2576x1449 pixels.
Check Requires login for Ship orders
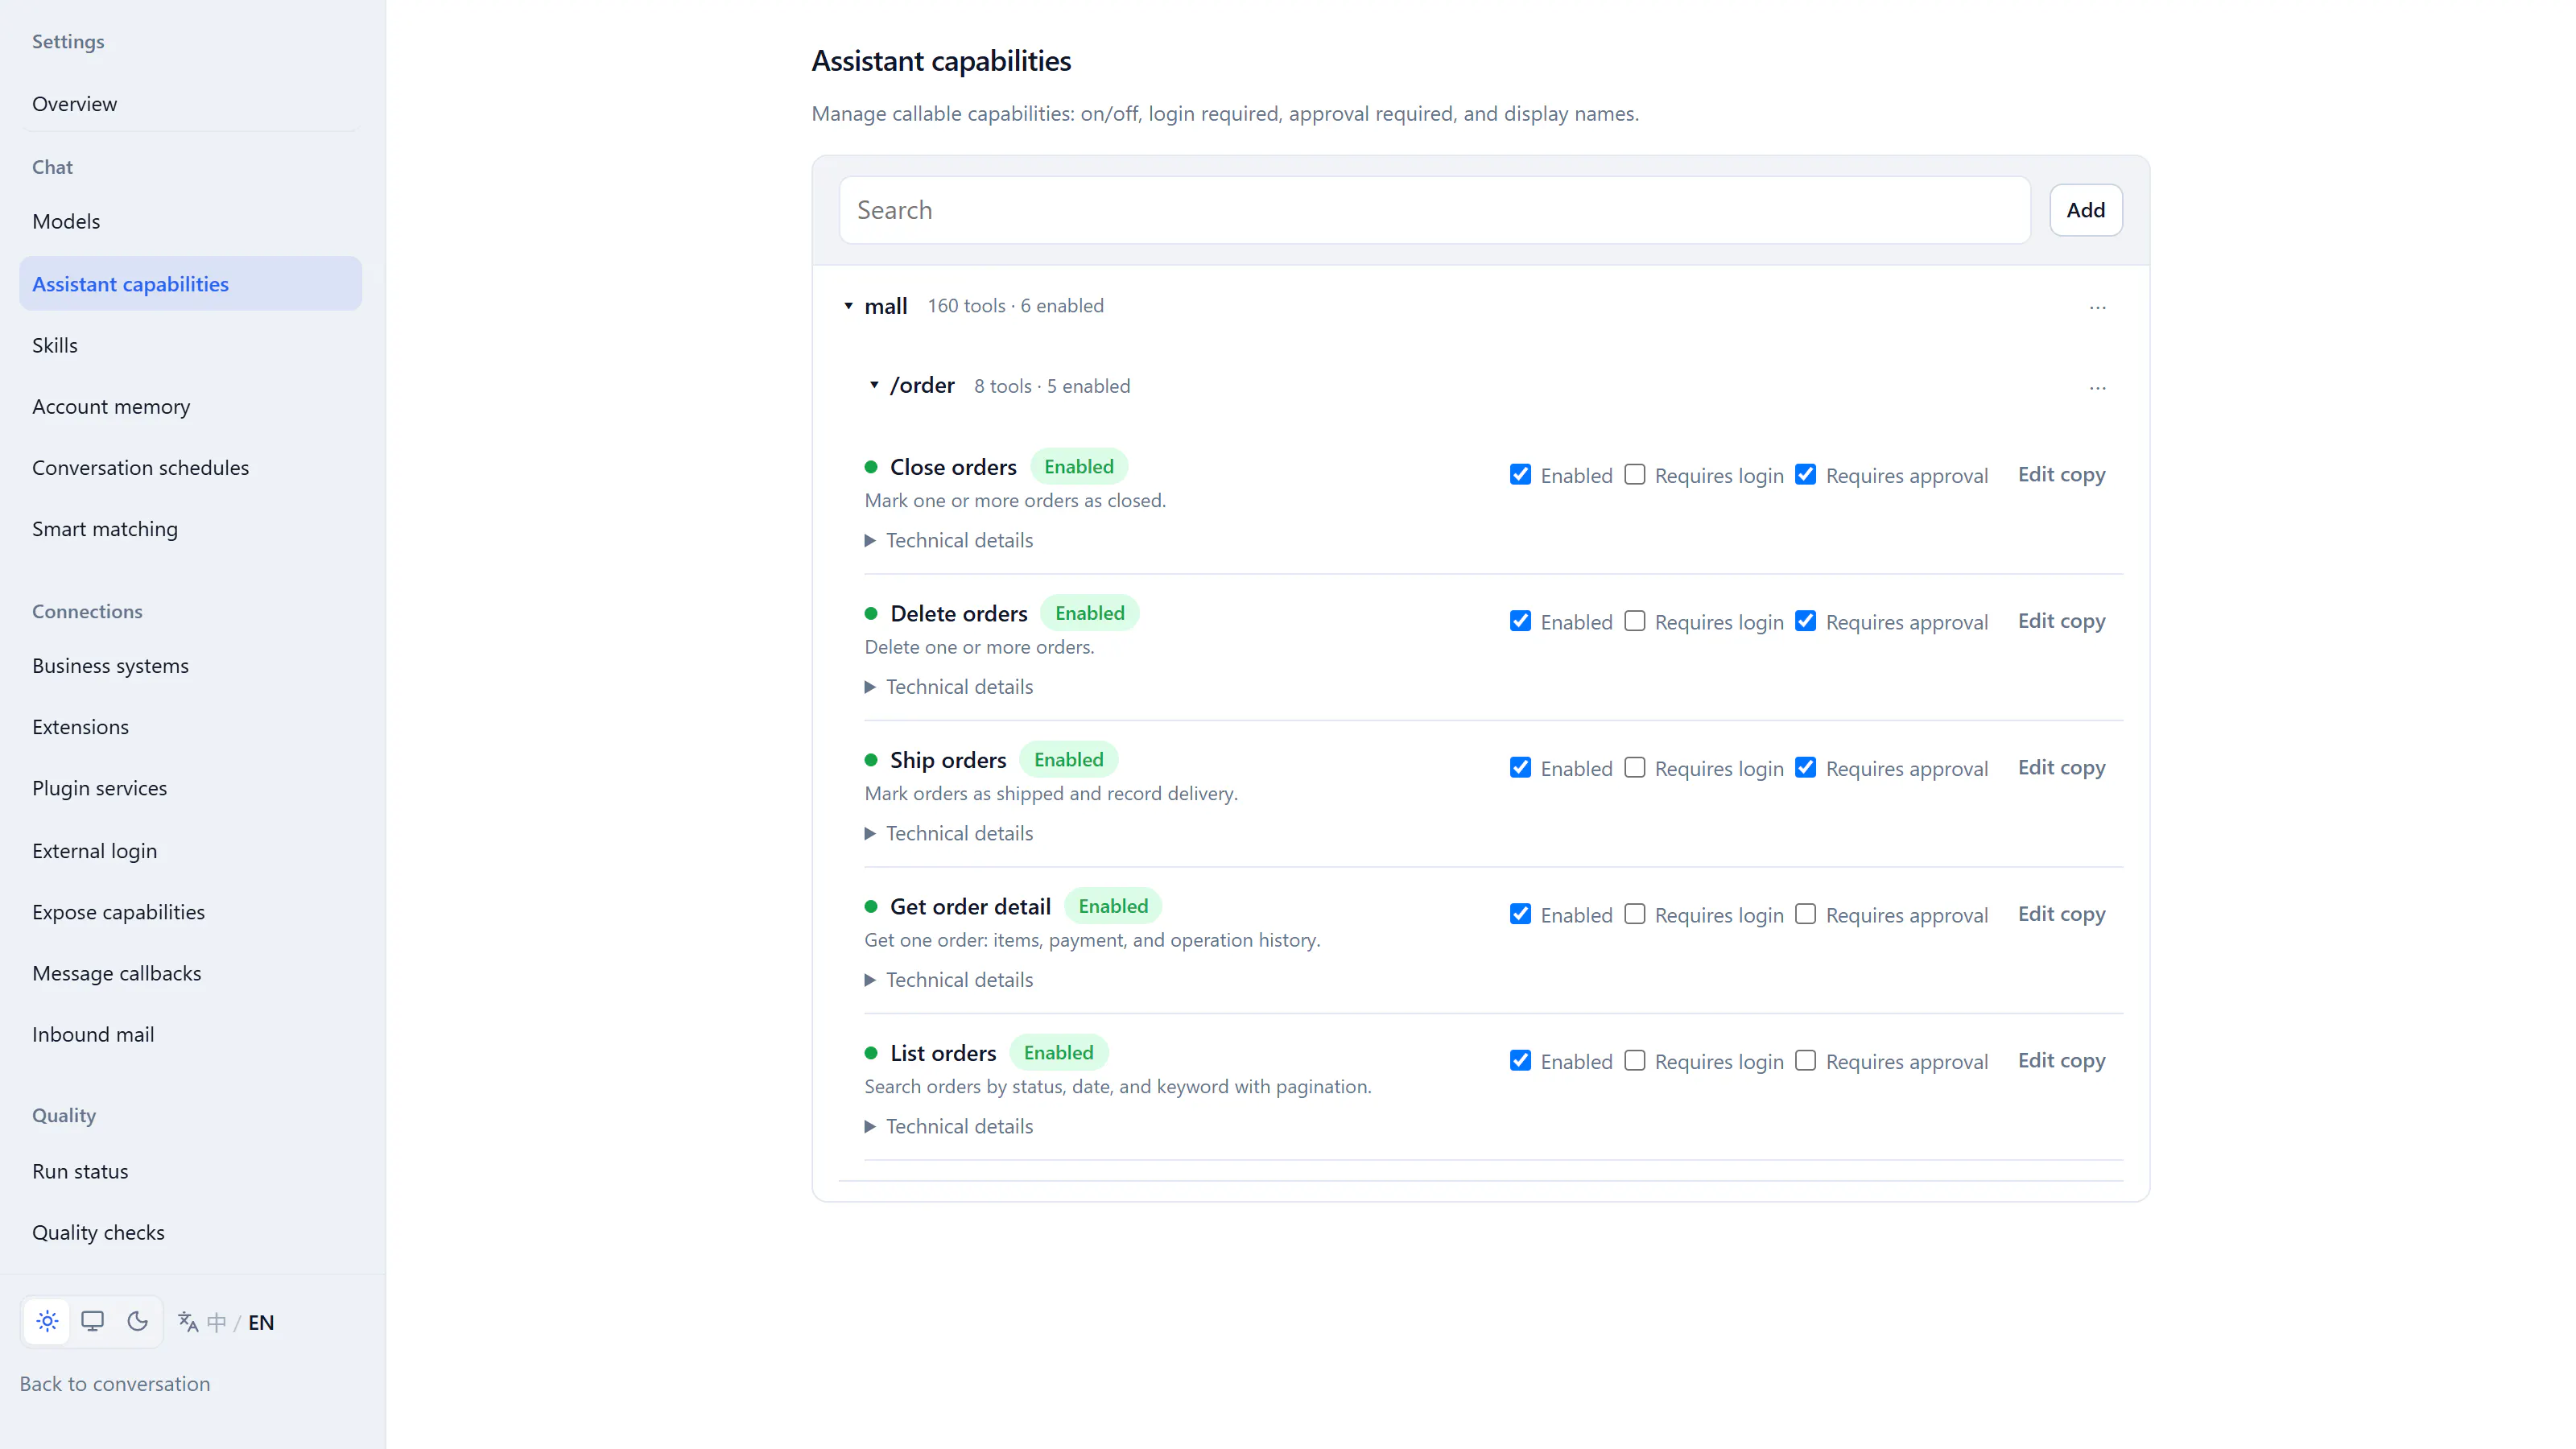coord(1634,768)
